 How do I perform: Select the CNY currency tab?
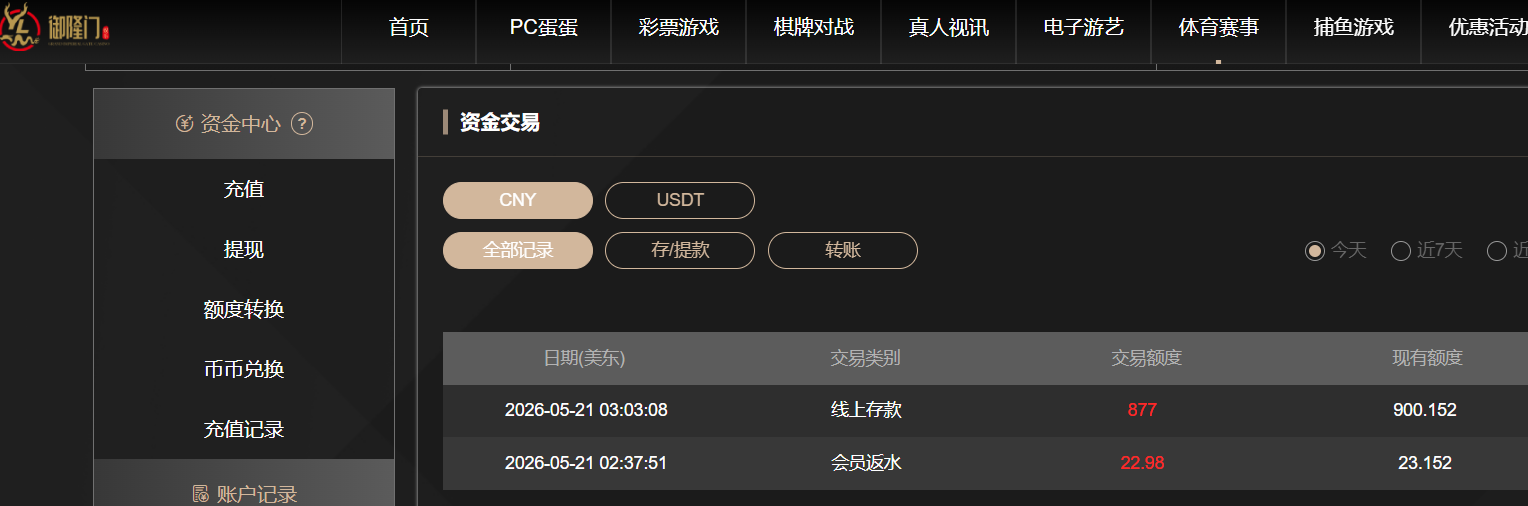[518, 200]
